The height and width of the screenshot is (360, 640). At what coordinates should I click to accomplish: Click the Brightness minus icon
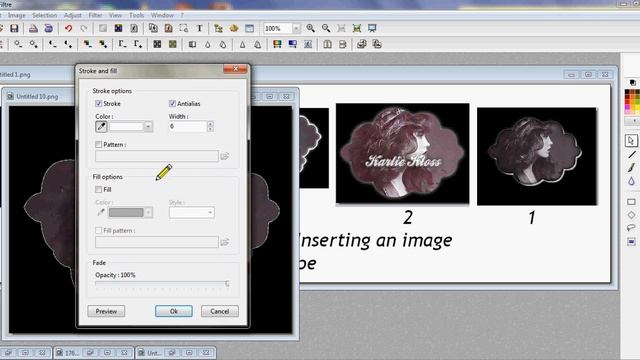pos(18,44)
